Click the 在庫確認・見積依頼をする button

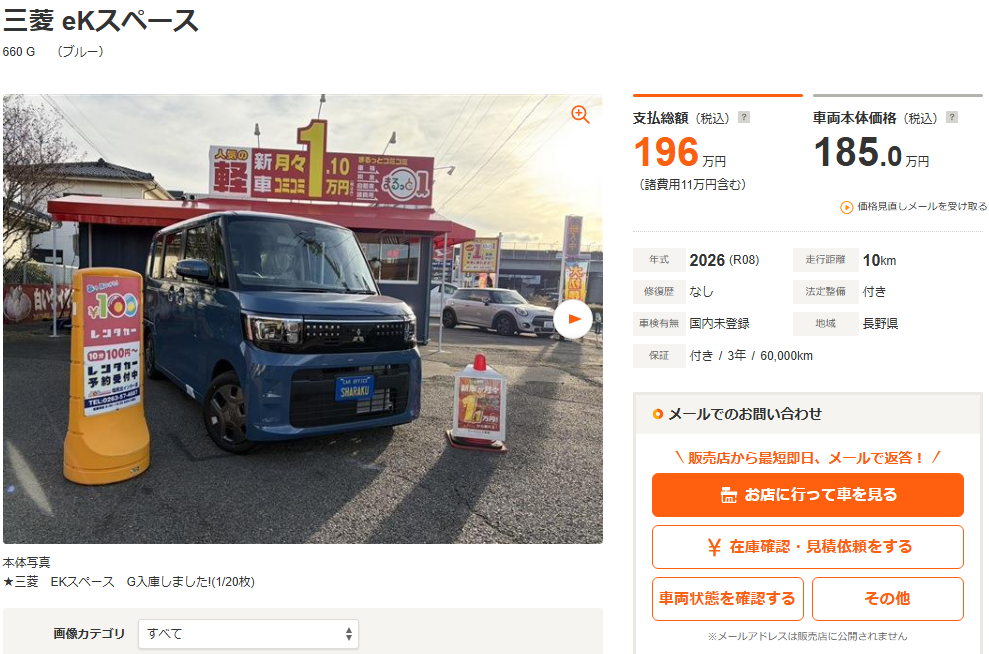[807, 547]
